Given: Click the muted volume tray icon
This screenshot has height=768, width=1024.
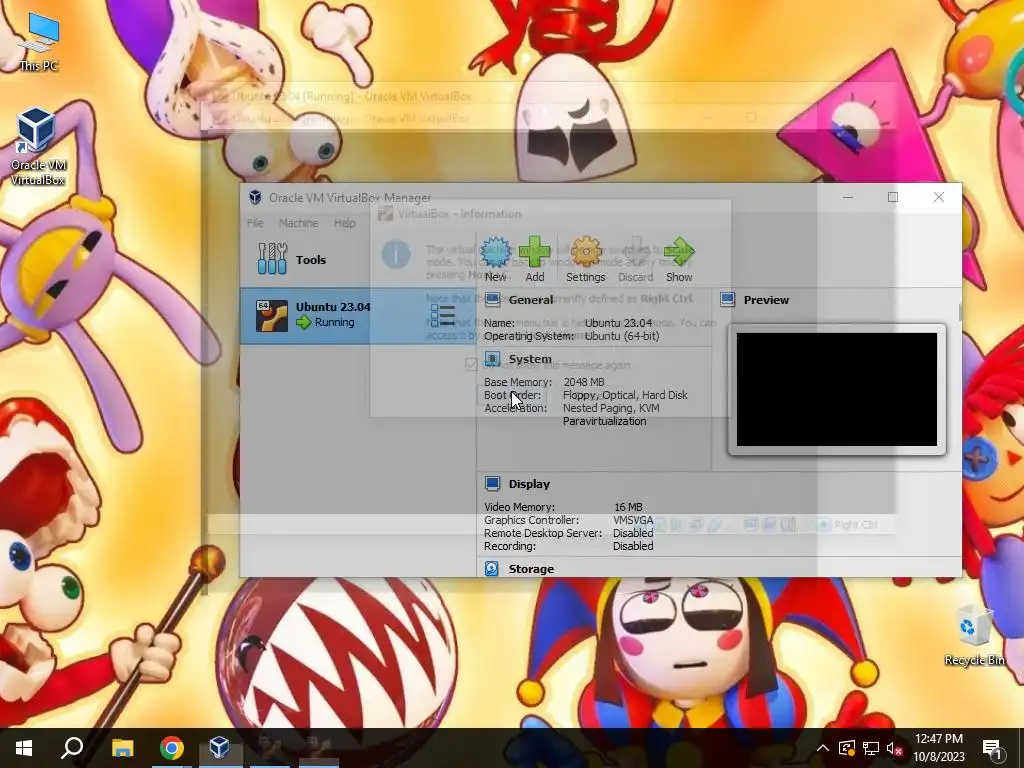Looking at the screenshot, I should coord(895,748).
